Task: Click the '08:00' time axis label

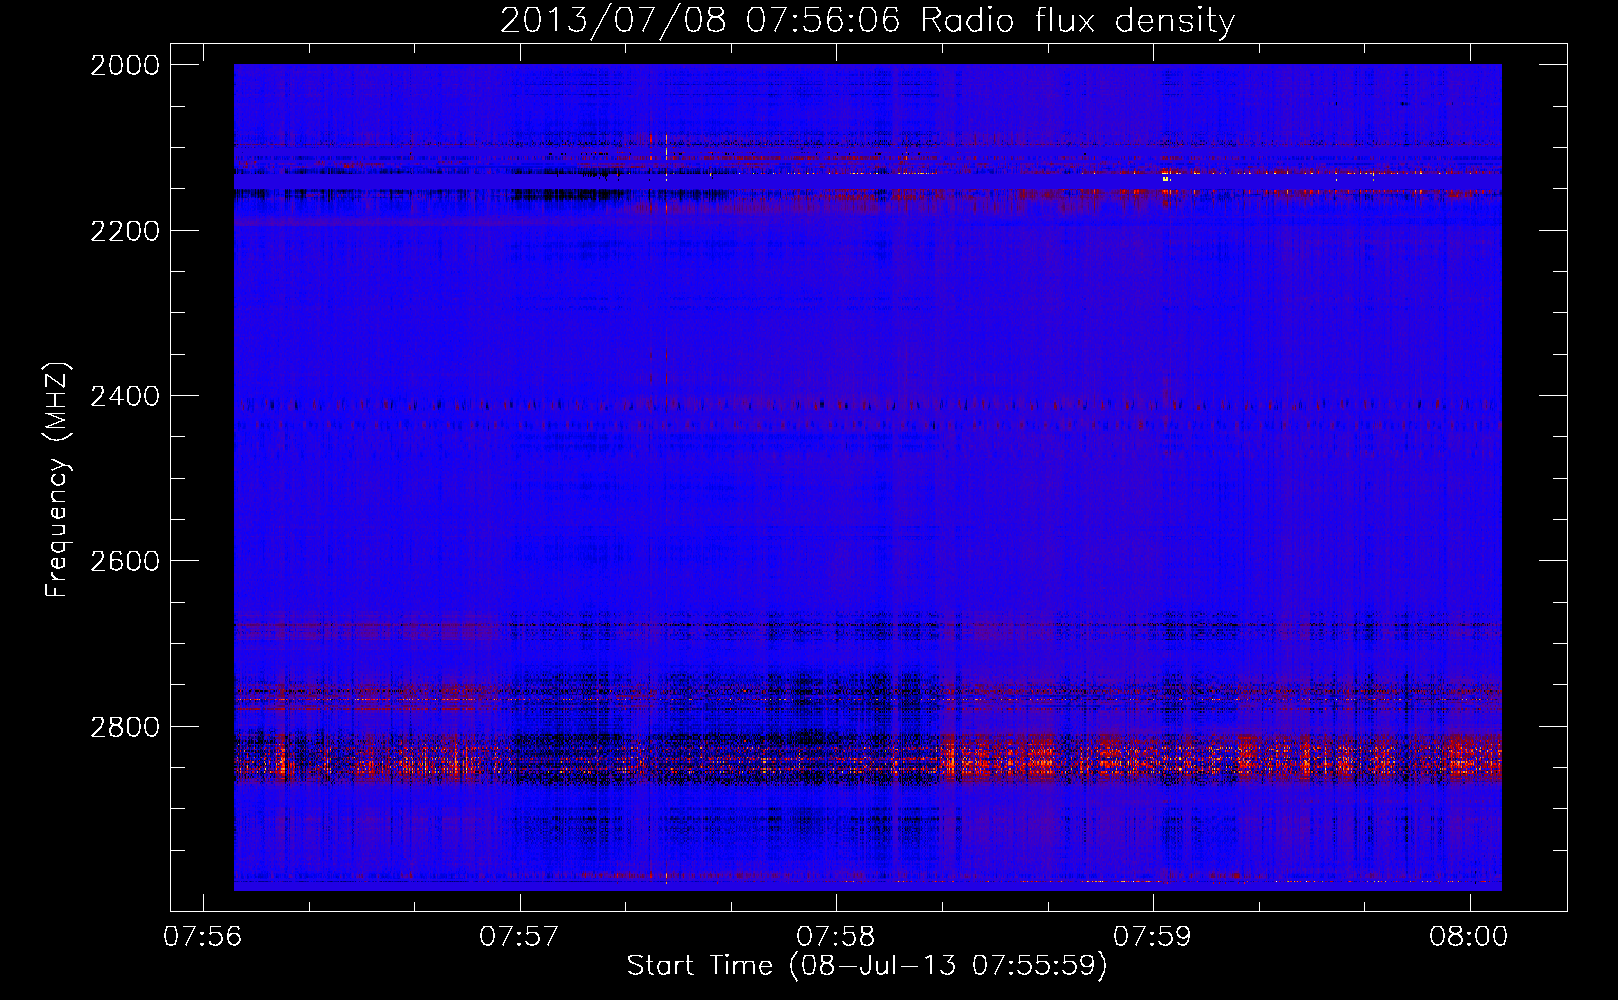Action: coord(1470,937)
